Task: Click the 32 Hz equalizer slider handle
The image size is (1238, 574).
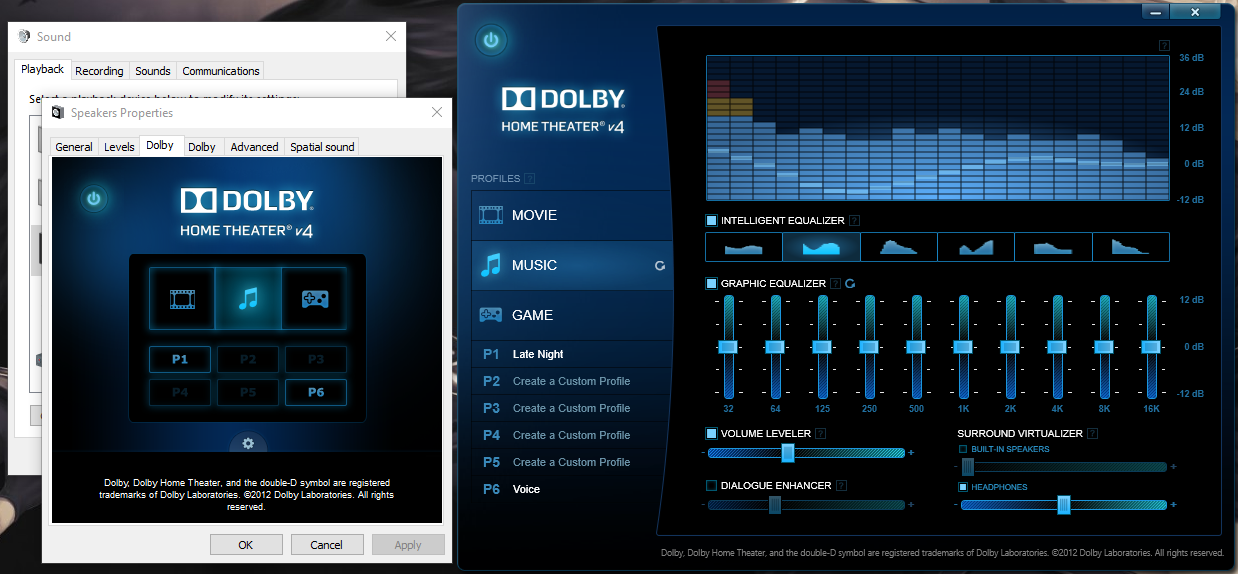Action: pyautogui.click(x=728, y=346)
